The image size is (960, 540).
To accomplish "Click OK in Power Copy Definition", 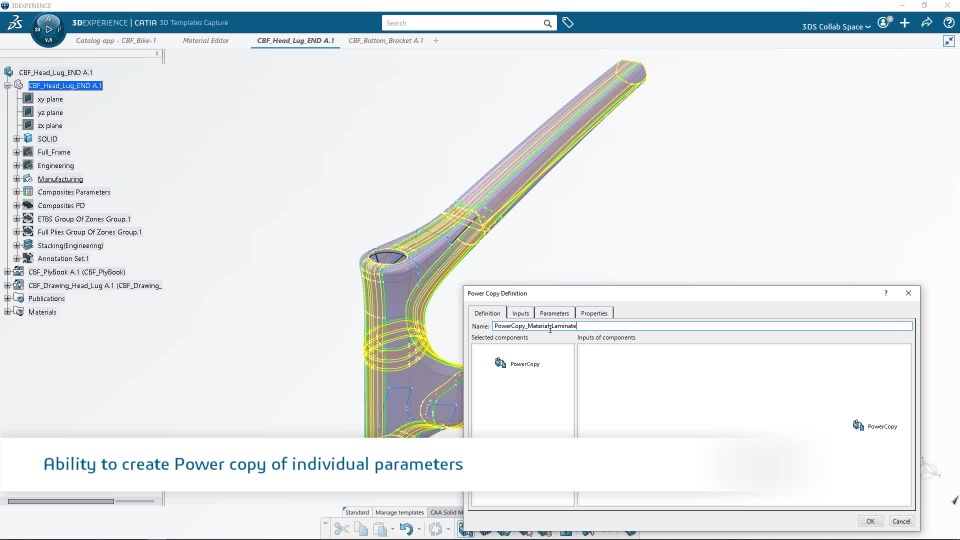I will [870, 521].
